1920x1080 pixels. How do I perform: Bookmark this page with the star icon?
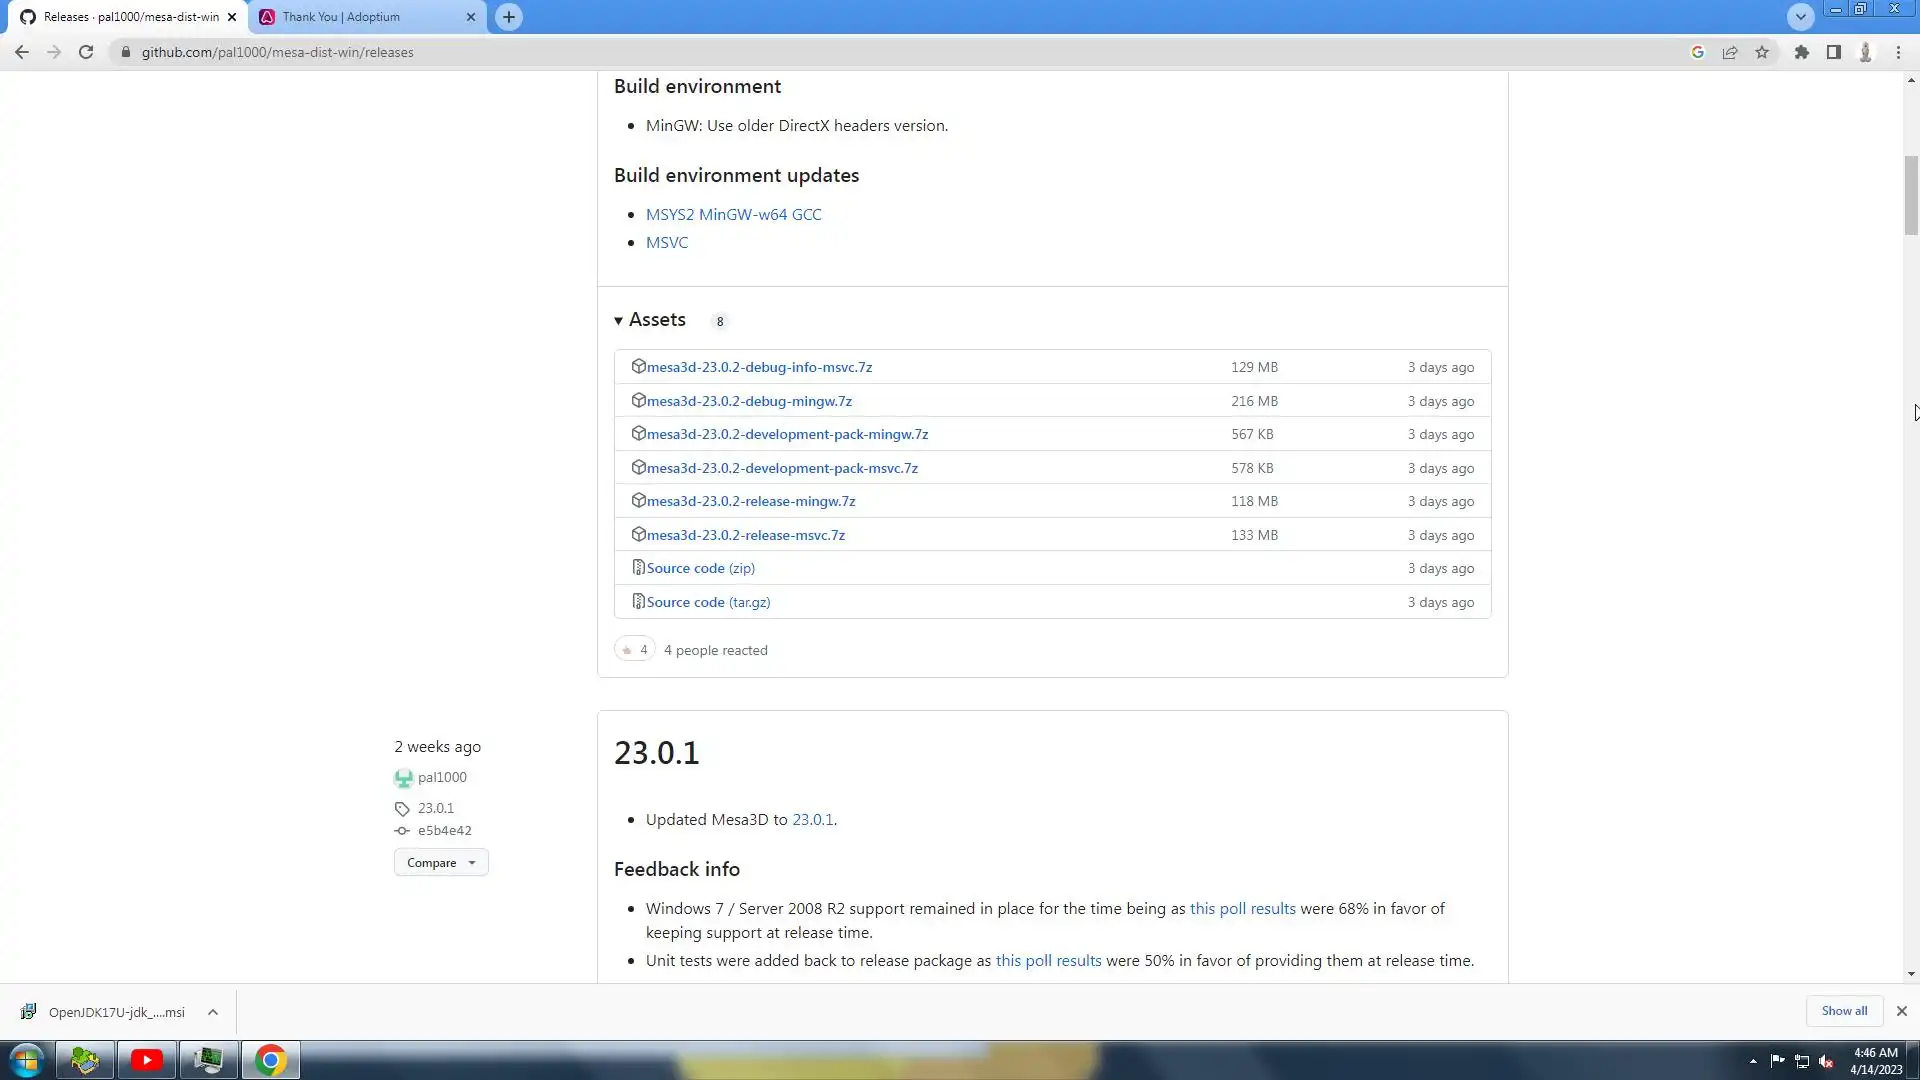pos(1762,52)
